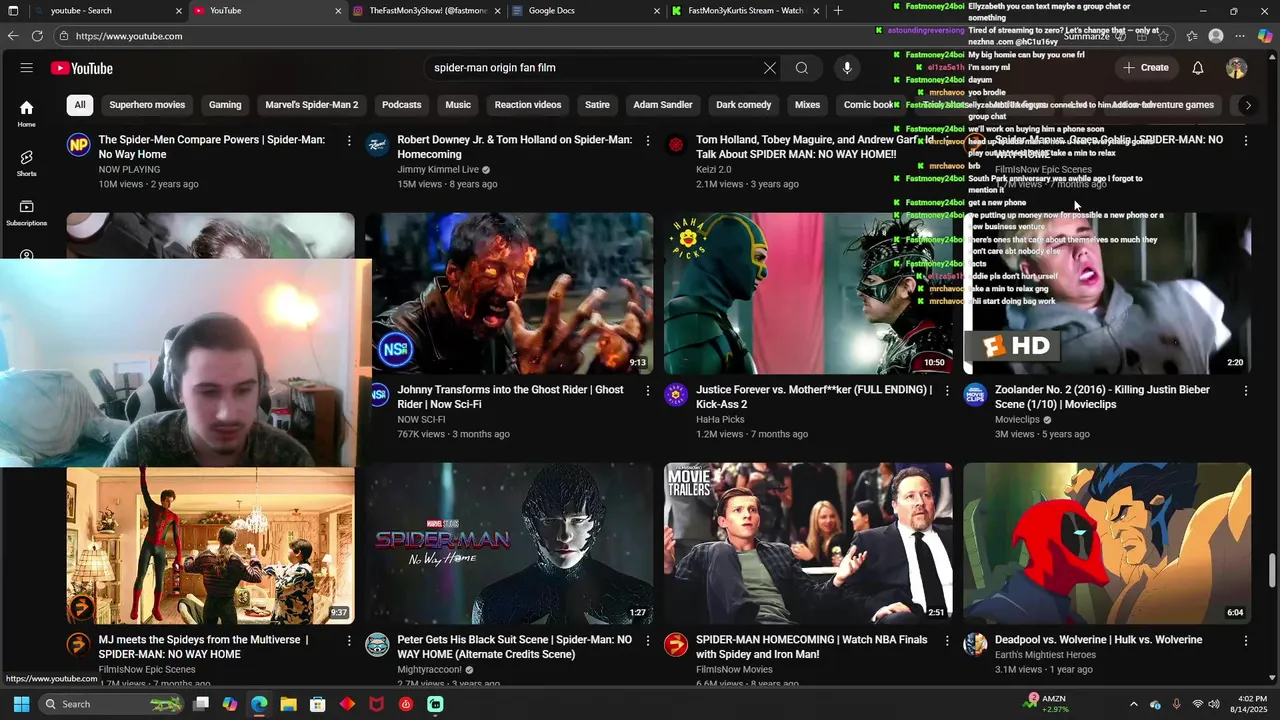Open the MJ meets the Spideys thumbnail
1280x720 pixels.
210,543
